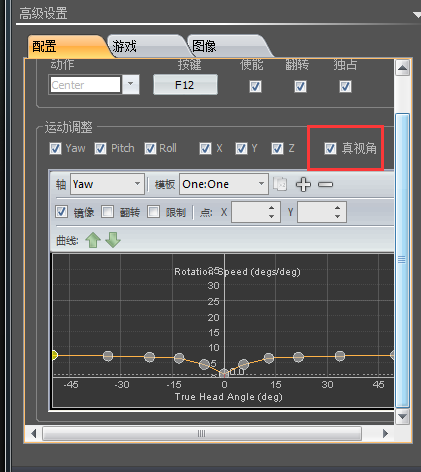Click the green up arrow for curve
Screen dimensions: 421x472
[93, 240]
